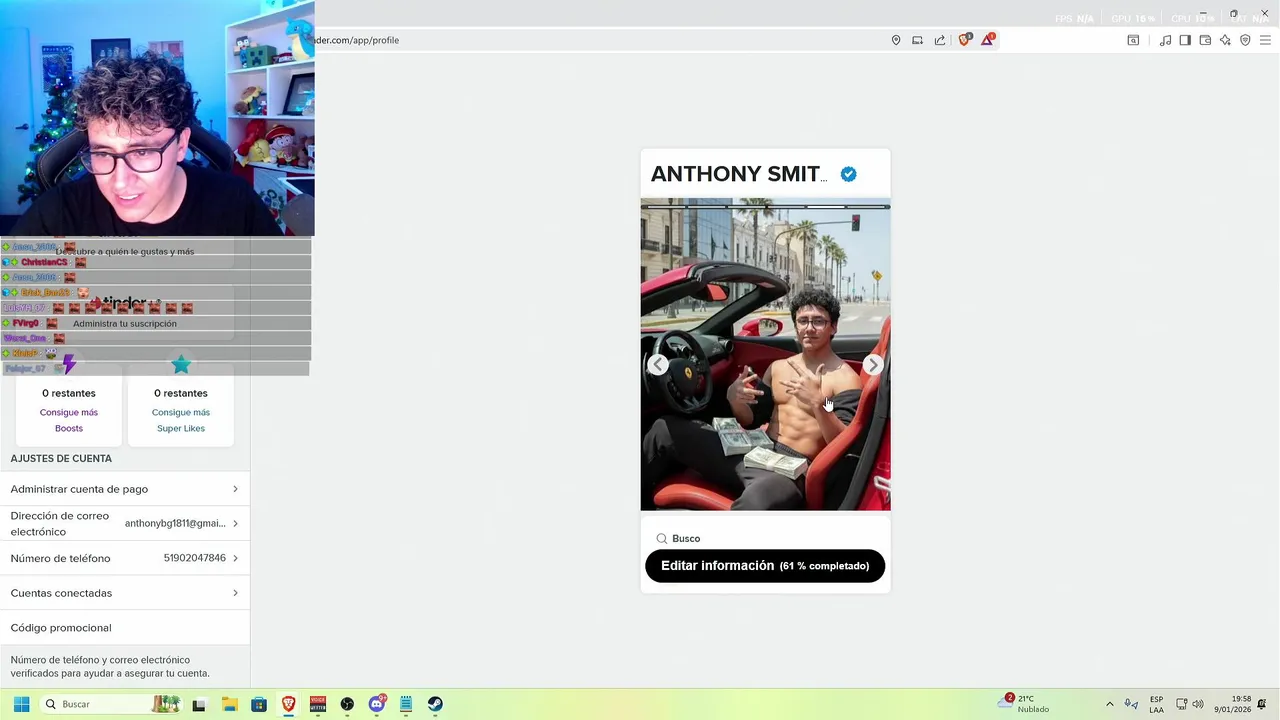Show hidden system tray icons chevron
The width and height of the screenshot is (1280, 720).
1109,704
